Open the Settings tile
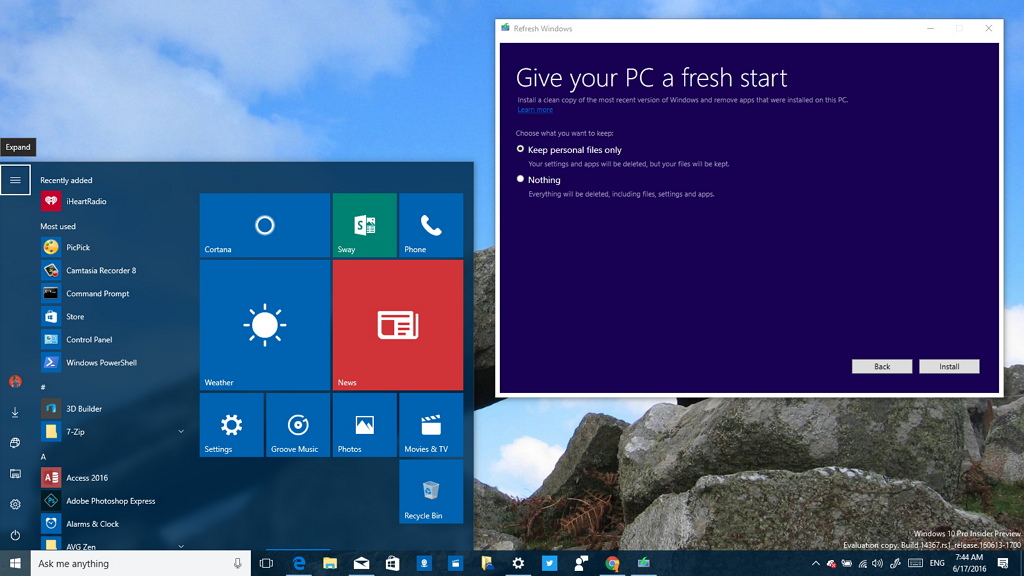 click(232, 425)
